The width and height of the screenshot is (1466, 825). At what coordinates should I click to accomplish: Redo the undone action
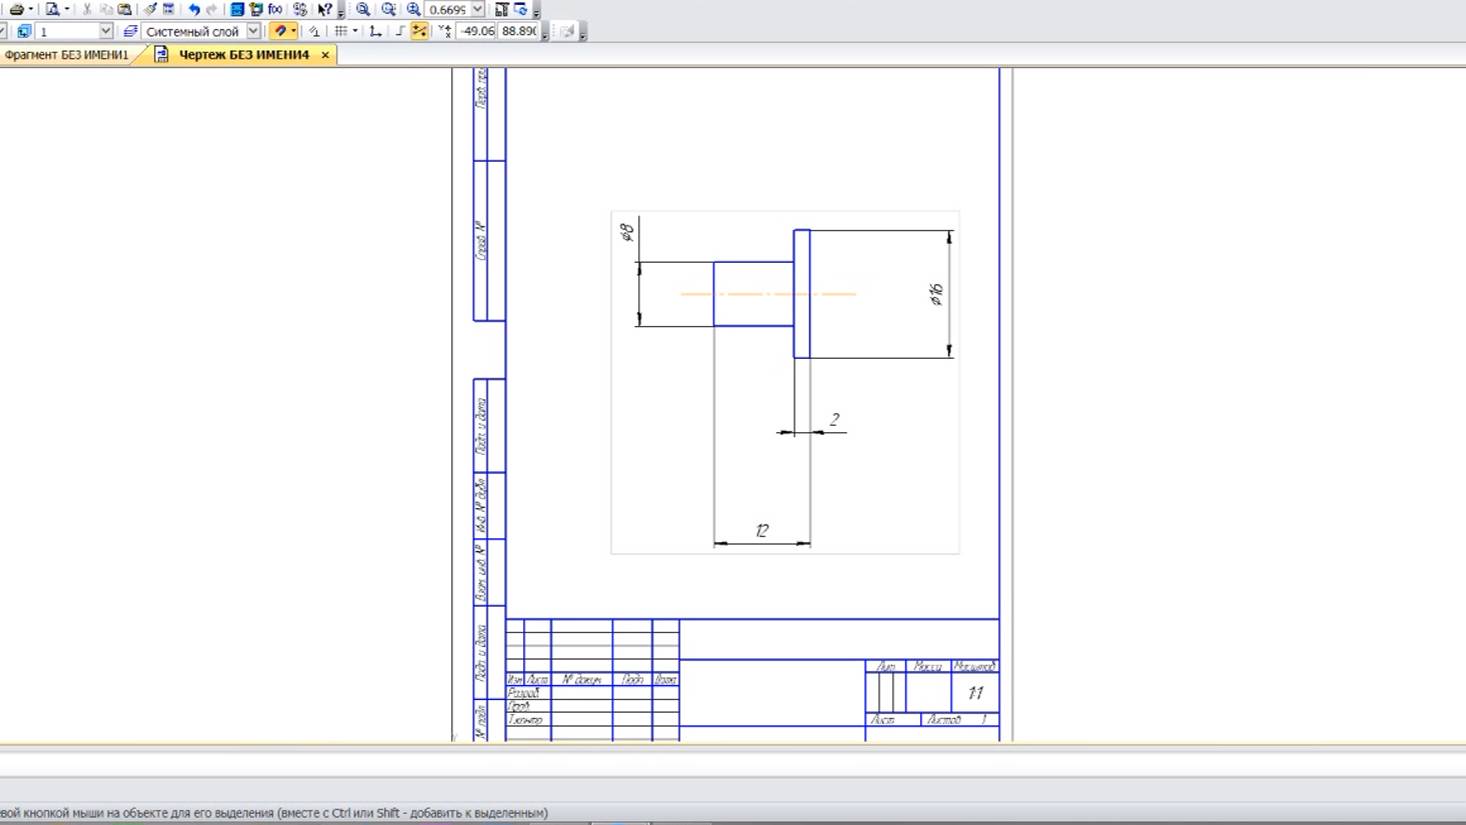[212, 9]
